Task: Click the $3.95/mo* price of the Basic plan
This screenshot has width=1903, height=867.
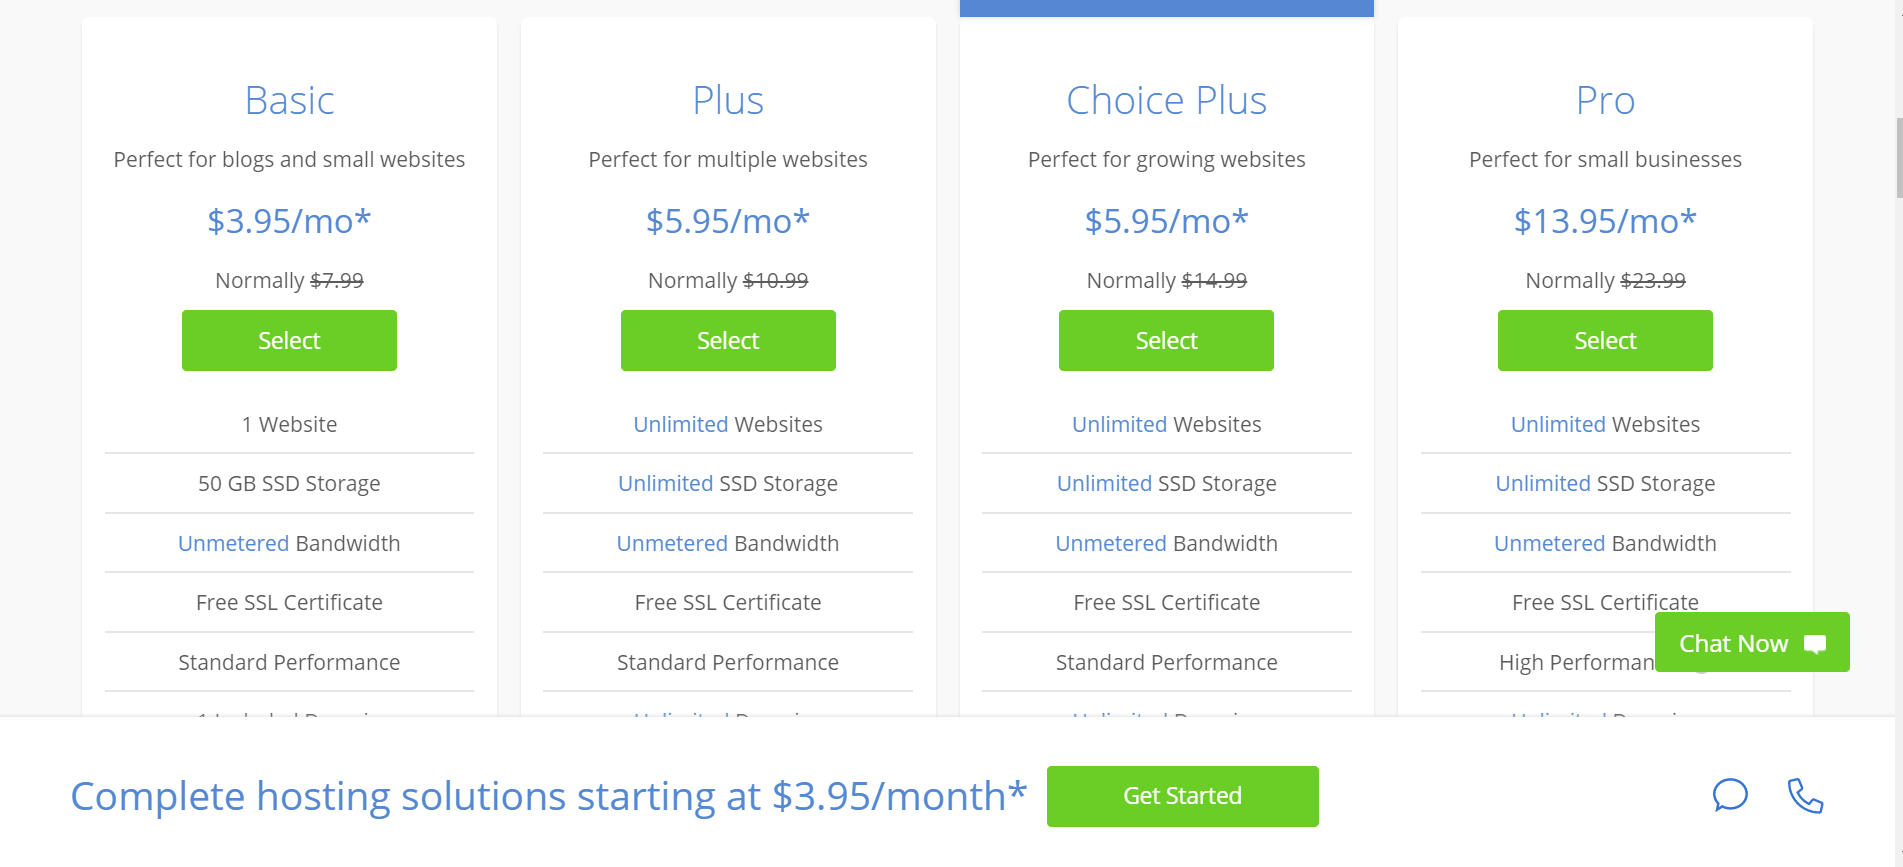Action: pyautogui.click(x=289, y=221)
